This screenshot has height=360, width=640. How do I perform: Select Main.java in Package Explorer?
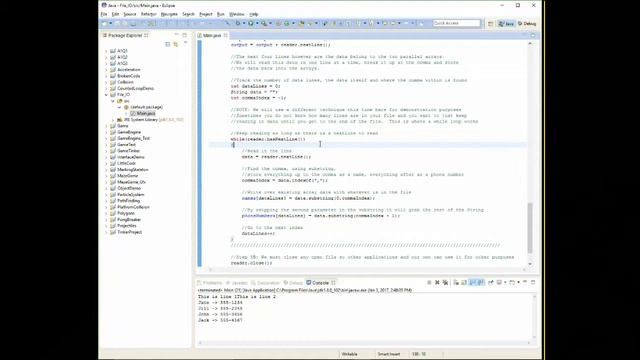click(x=143, y=113)
